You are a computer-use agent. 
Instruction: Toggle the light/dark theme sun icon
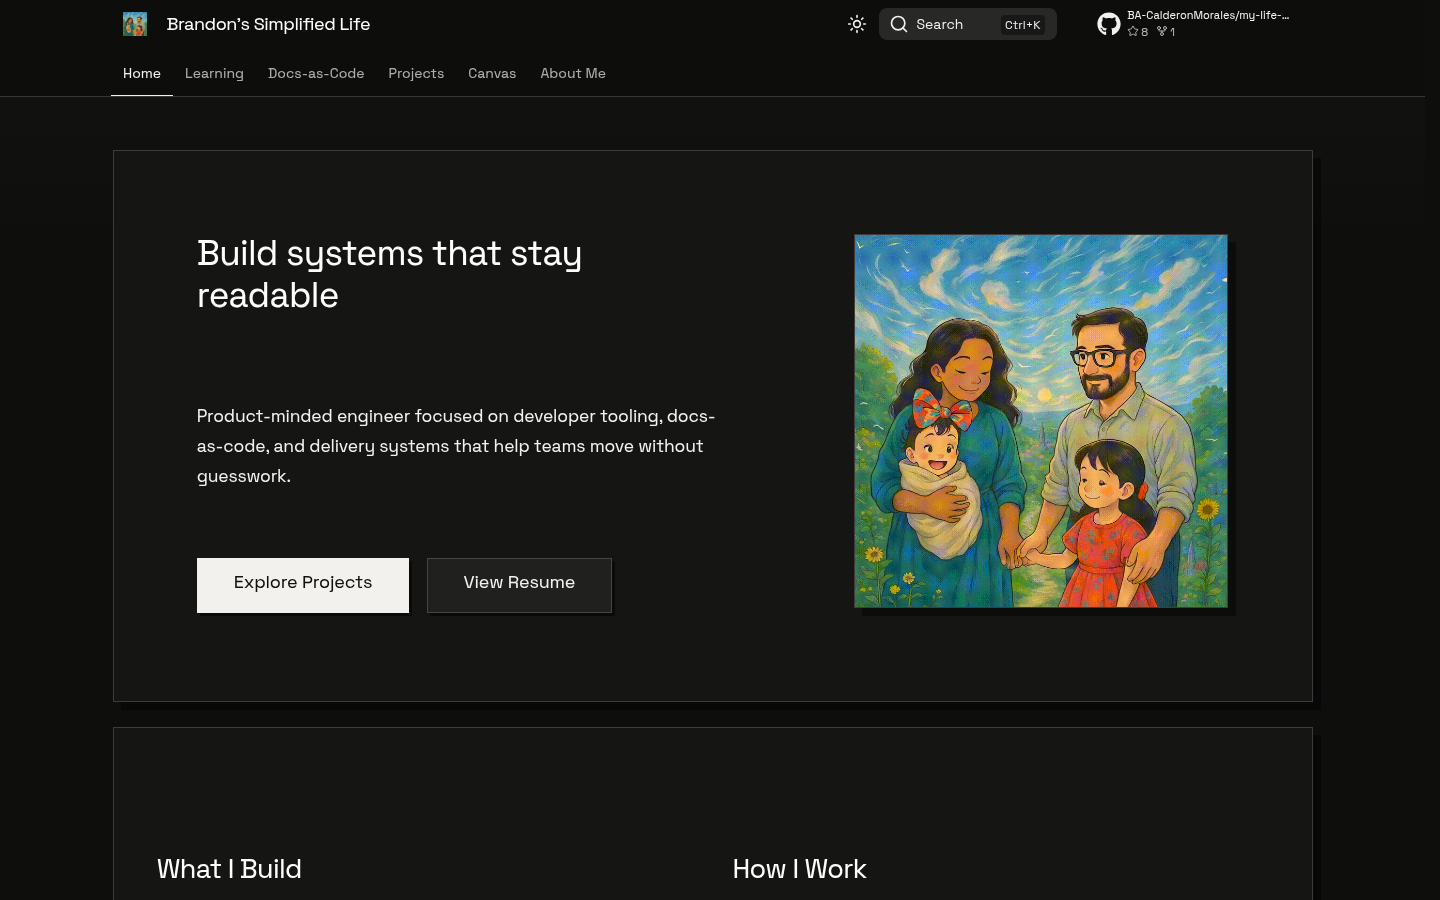coord(857,24)
